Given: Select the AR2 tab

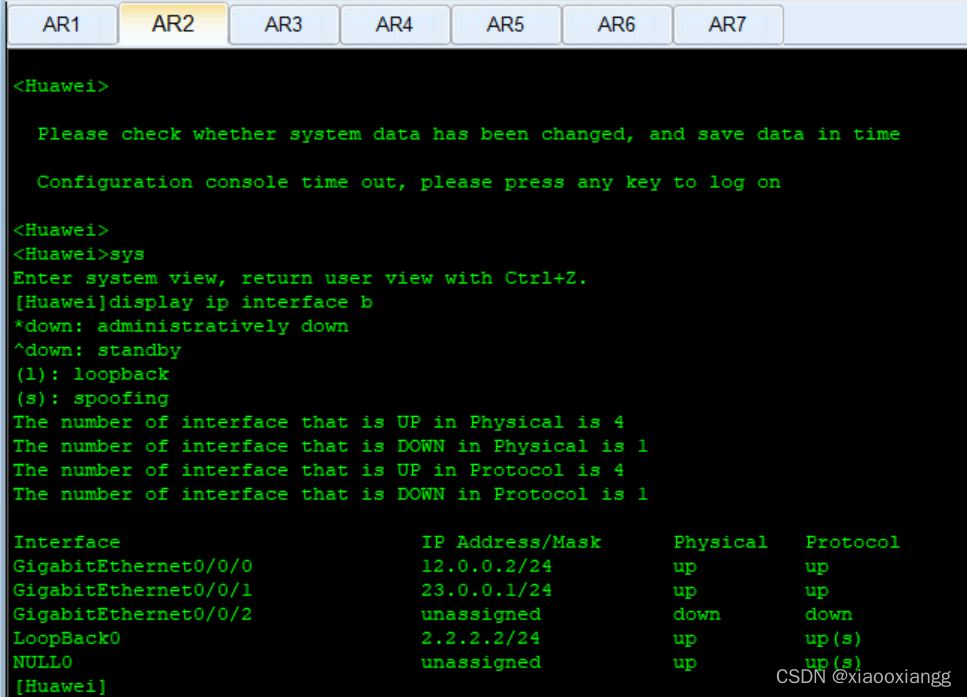Looking at the screenshot, I should [x=173, y=24].
